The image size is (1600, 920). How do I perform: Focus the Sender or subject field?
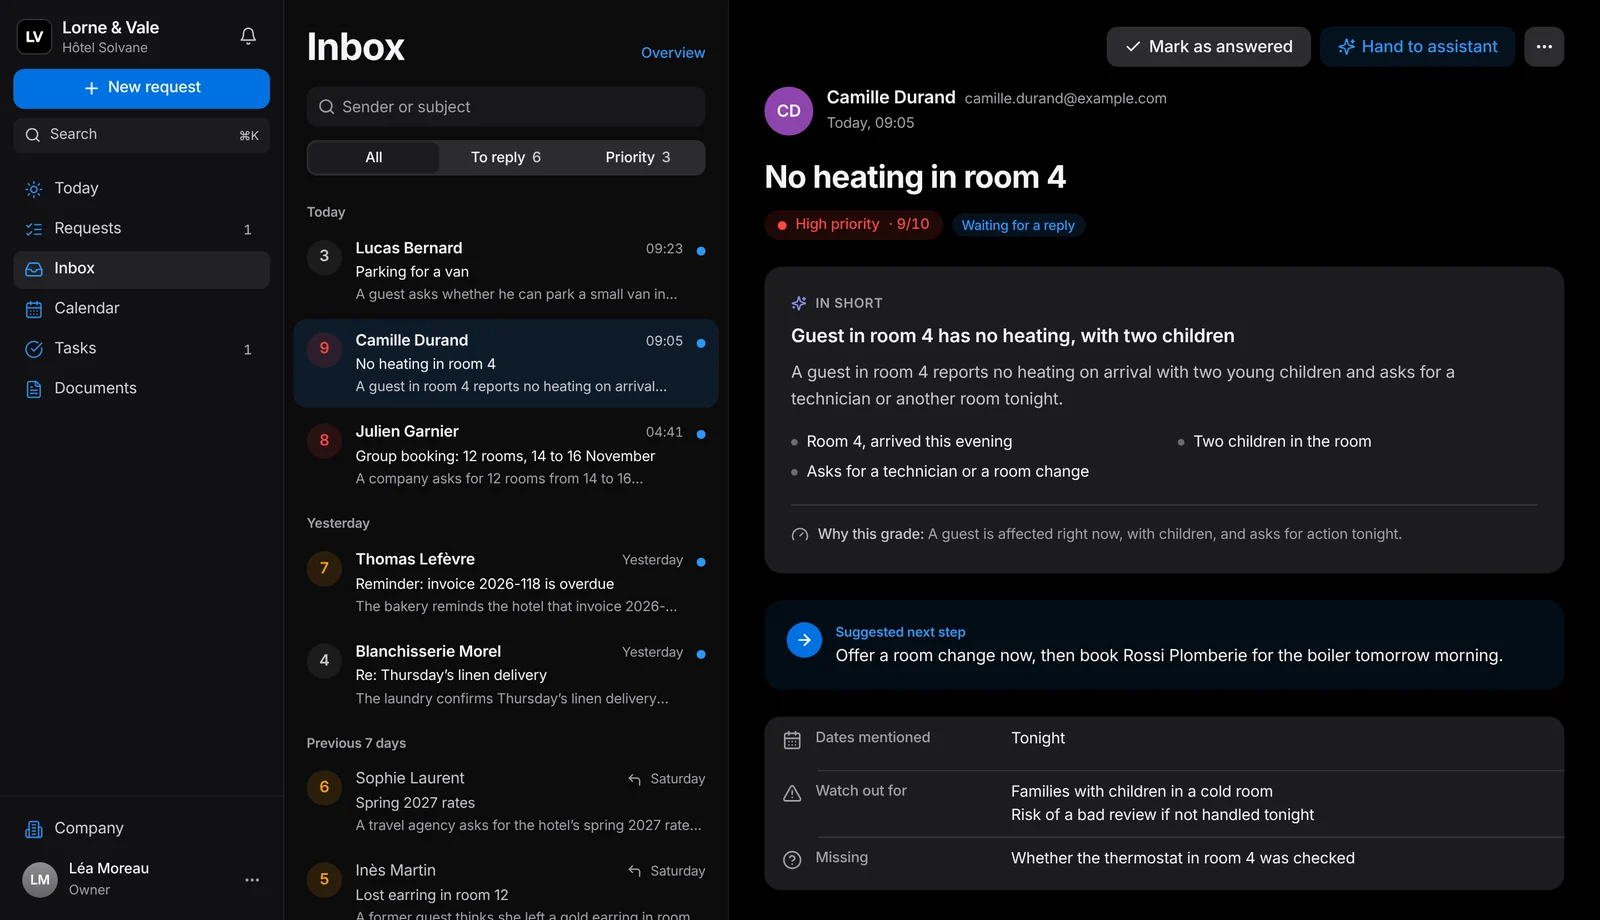coord(506,107)
